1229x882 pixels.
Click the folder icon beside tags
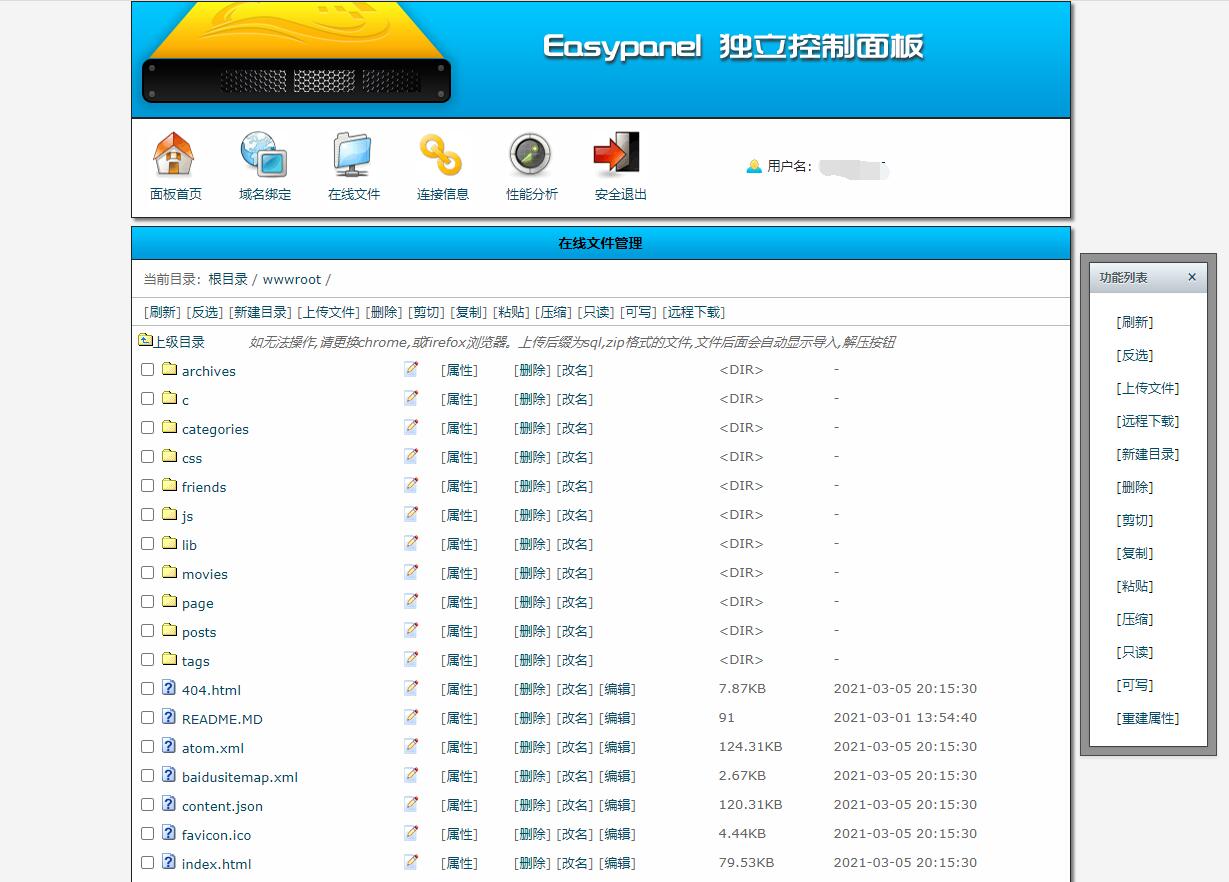pyautogui.click(x=169, y=659)
